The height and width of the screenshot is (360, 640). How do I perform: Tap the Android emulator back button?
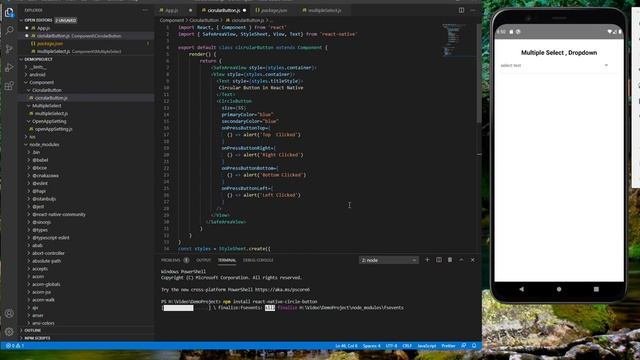coord(522,289)
